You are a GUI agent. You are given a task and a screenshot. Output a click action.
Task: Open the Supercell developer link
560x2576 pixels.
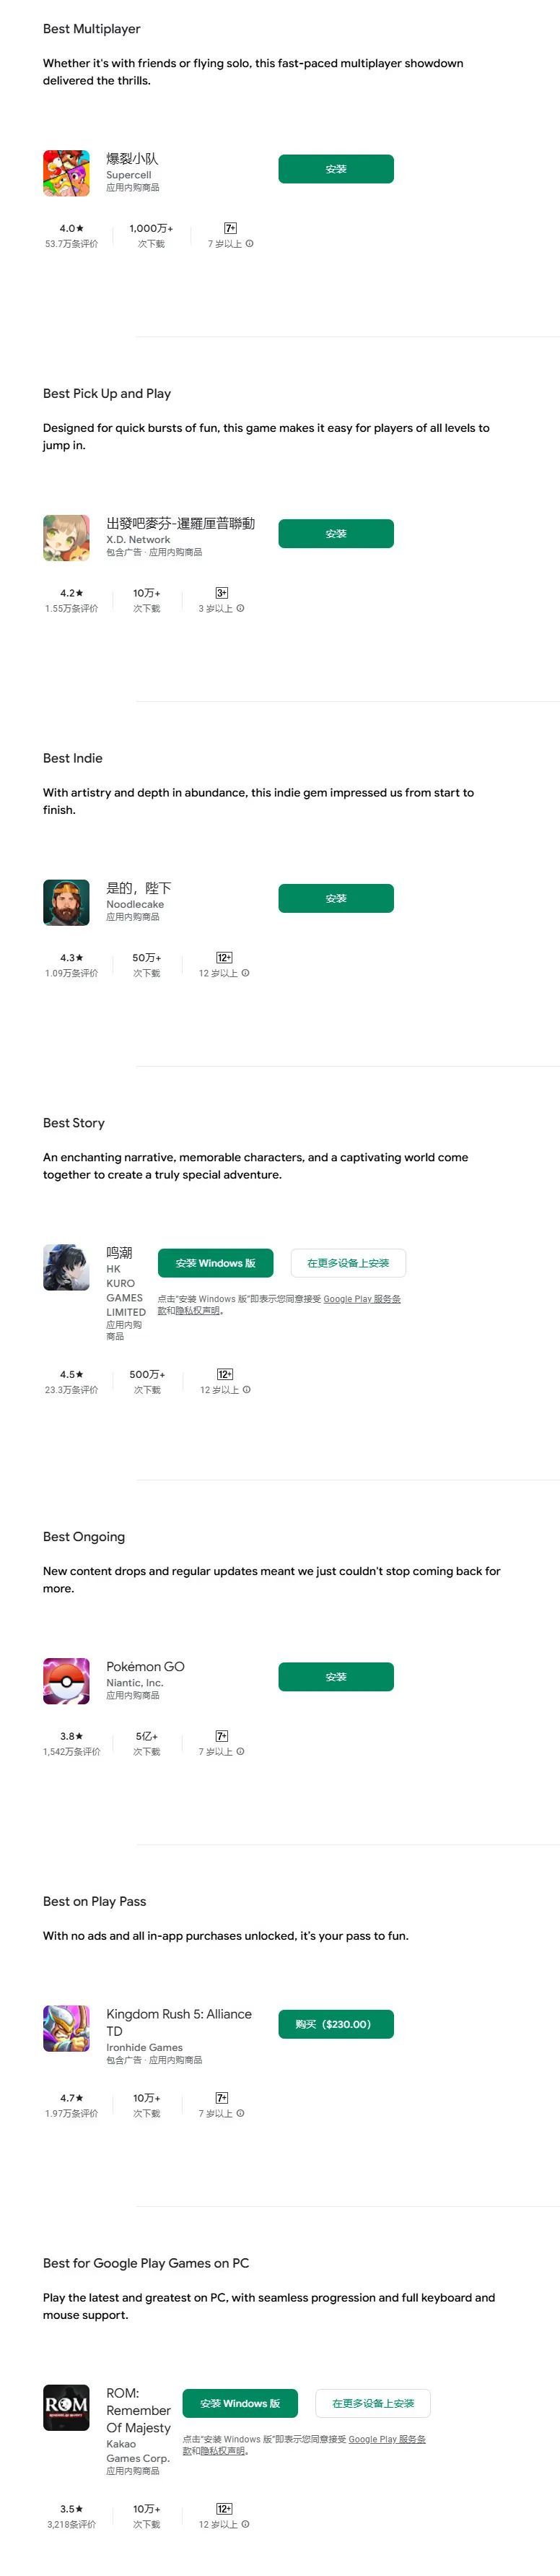128,175
